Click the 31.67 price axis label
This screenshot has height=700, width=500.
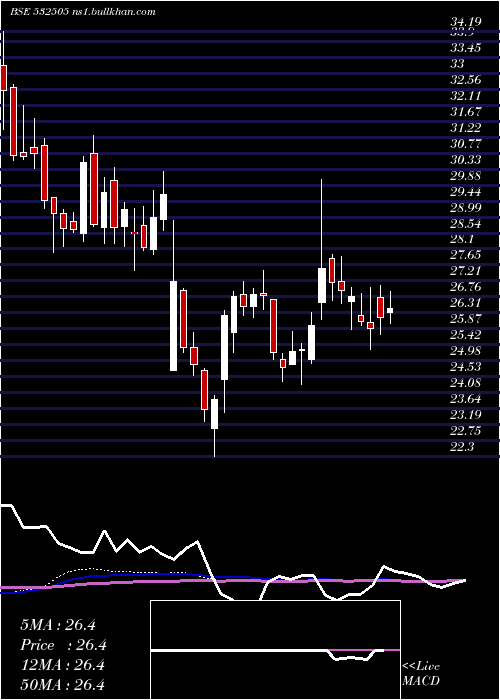coord(466,112)
